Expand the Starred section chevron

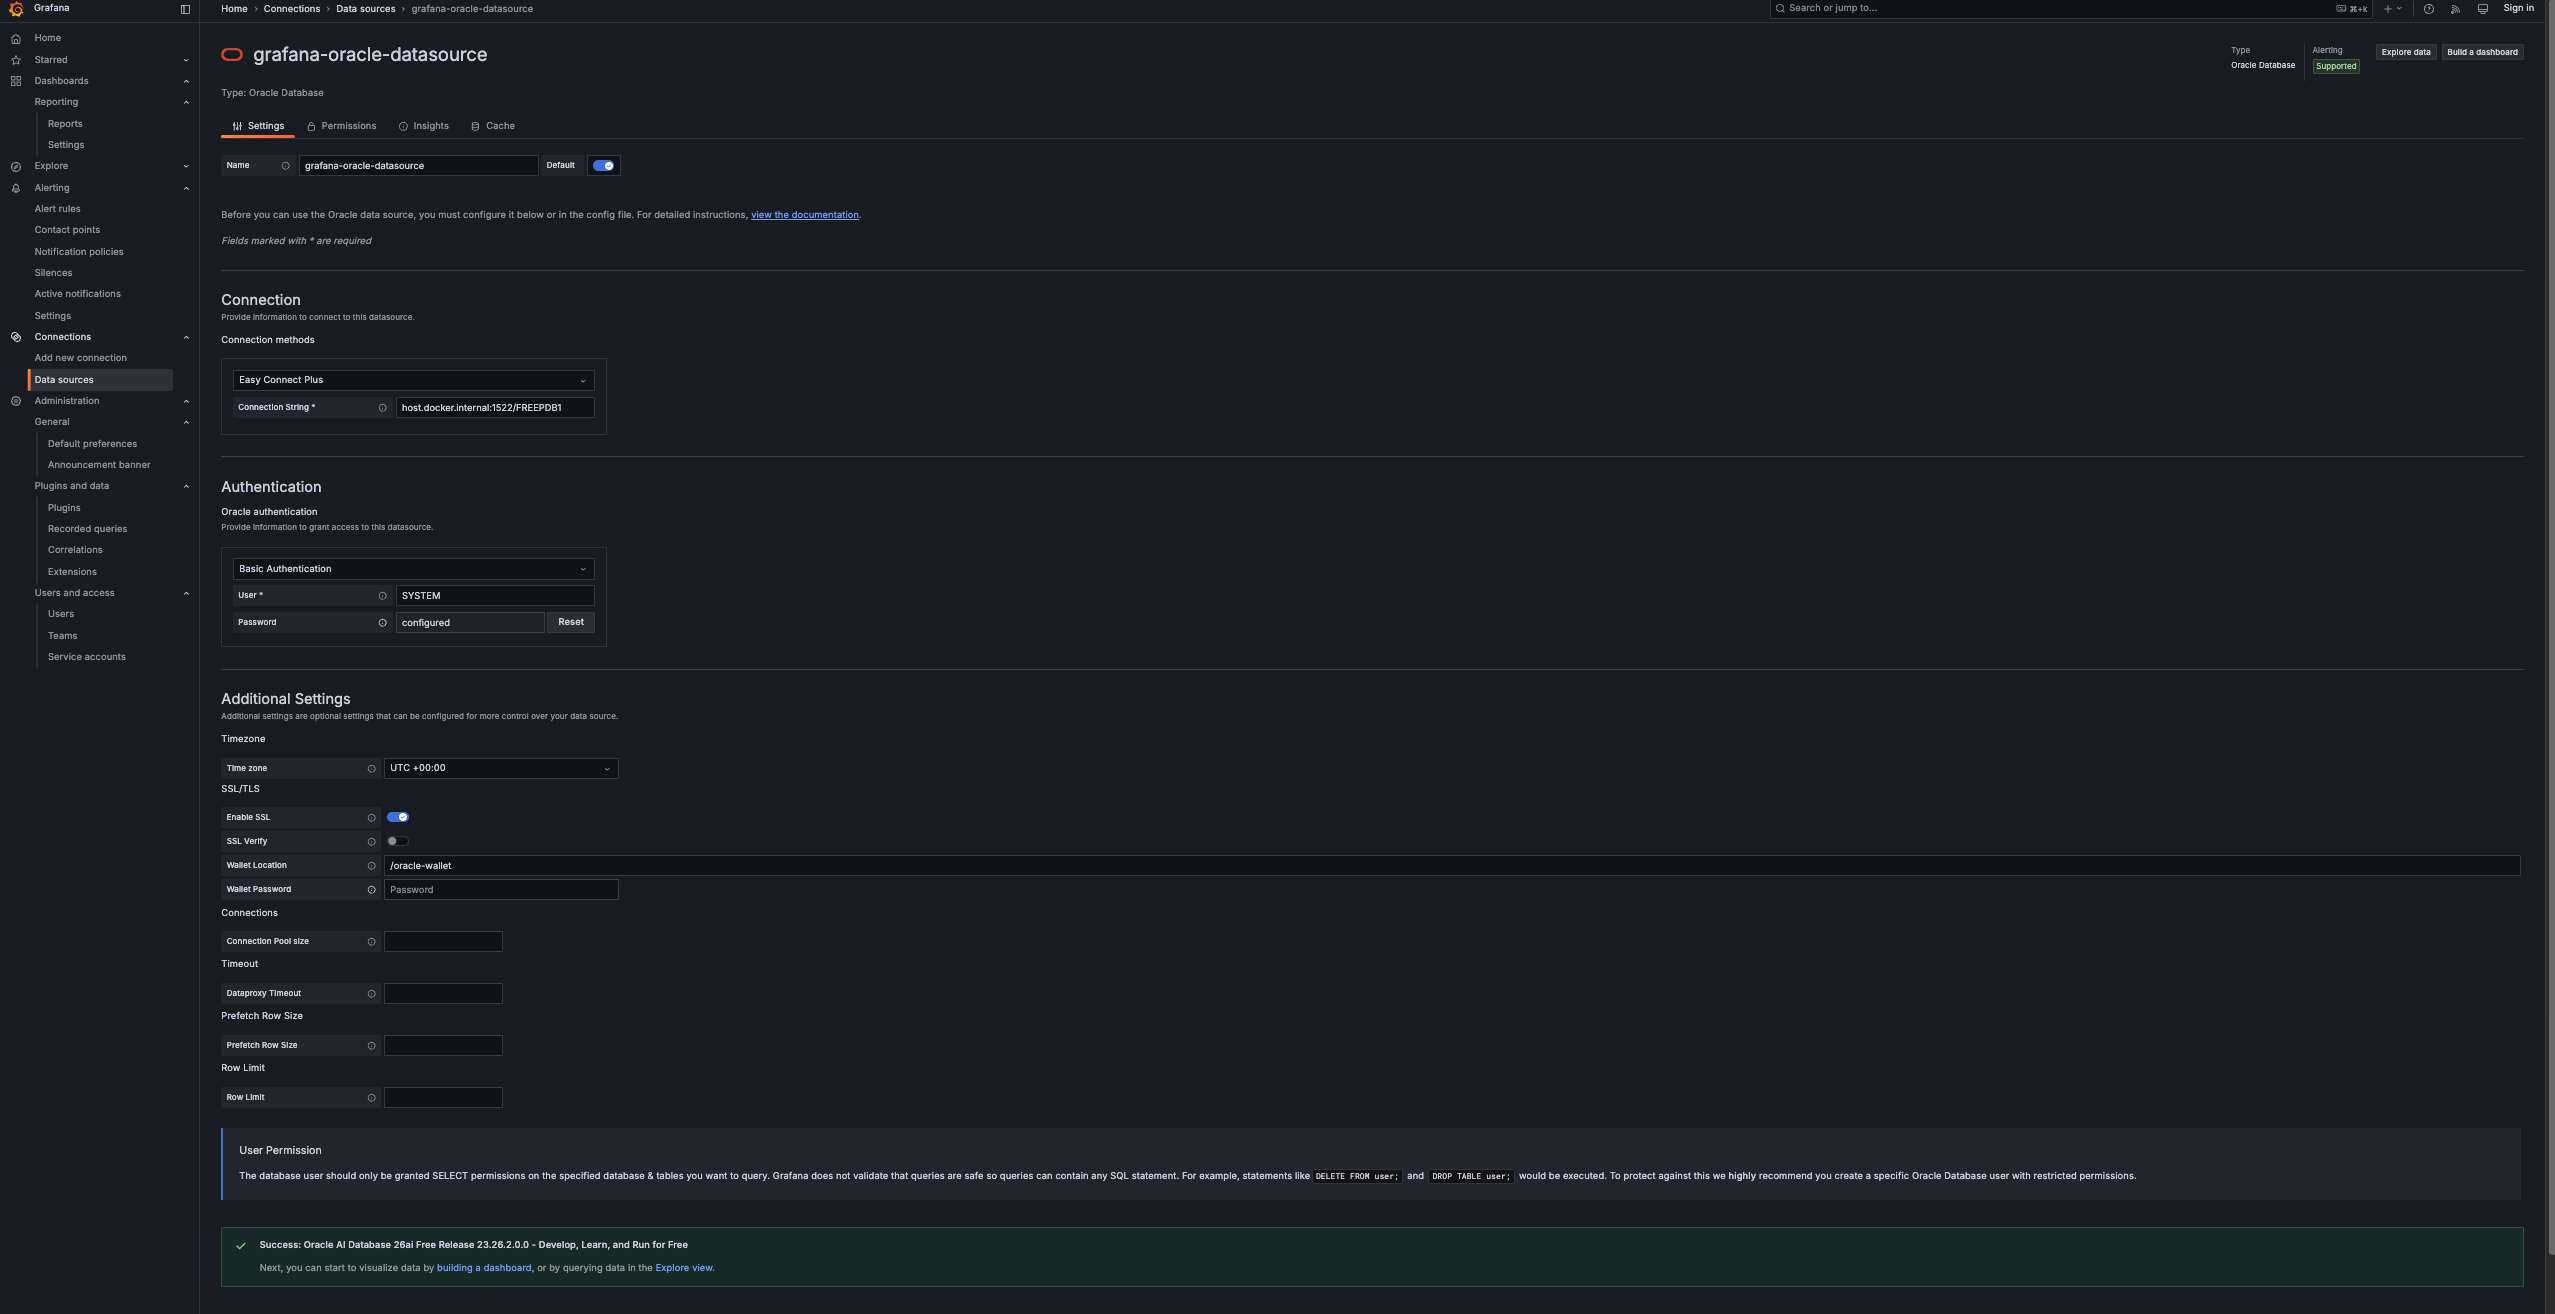186,60
